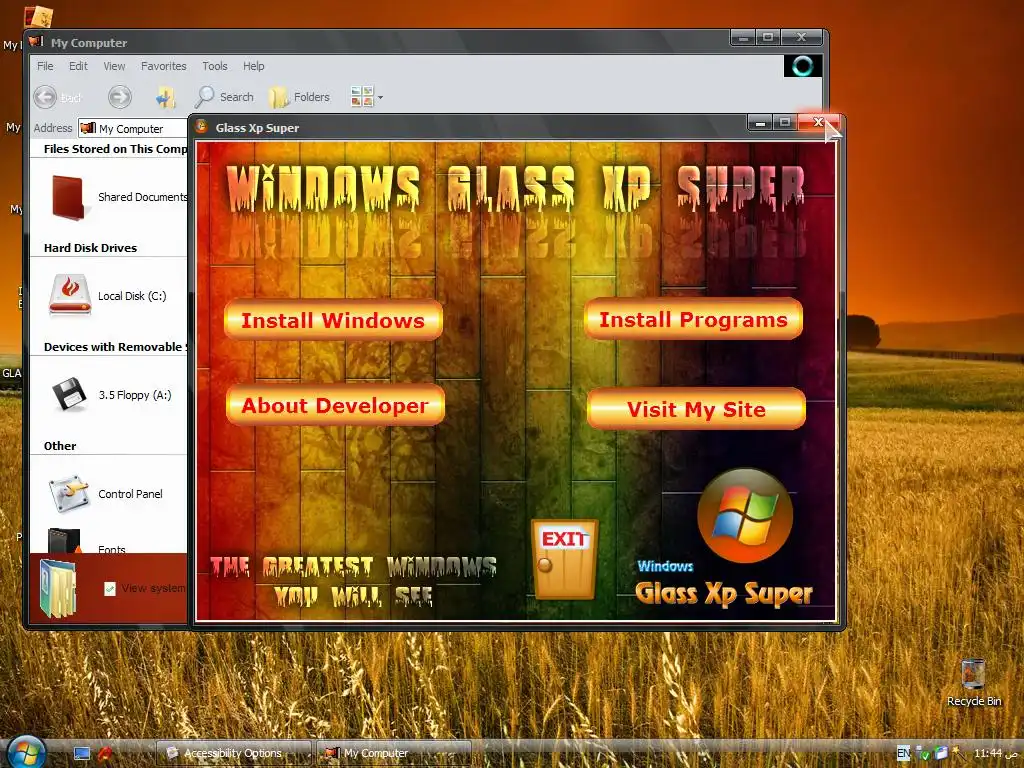Click the Install Programs button
1024x768 pixels.
click(x=693, y=319)
